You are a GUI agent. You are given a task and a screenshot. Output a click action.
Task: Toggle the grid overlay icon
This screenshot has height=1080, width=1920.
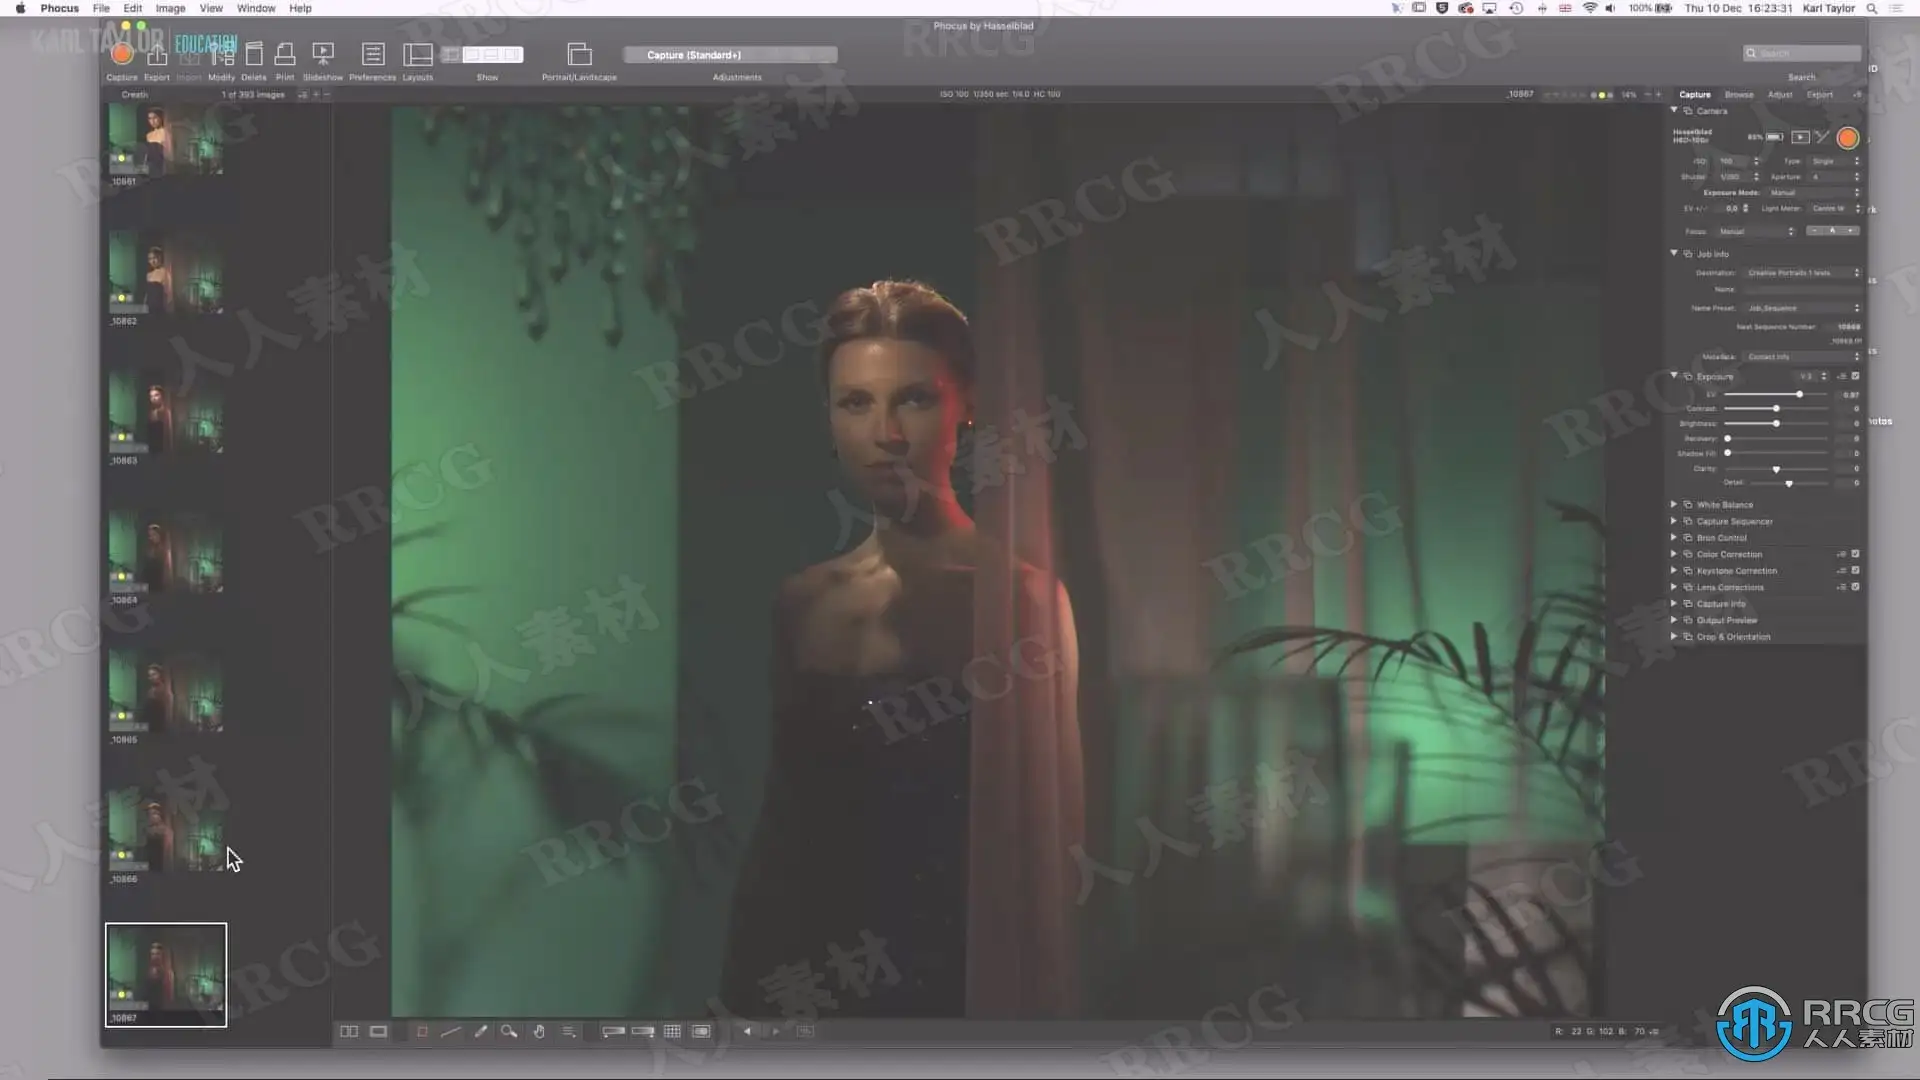pyautogui.click(x=672, y=1031)
